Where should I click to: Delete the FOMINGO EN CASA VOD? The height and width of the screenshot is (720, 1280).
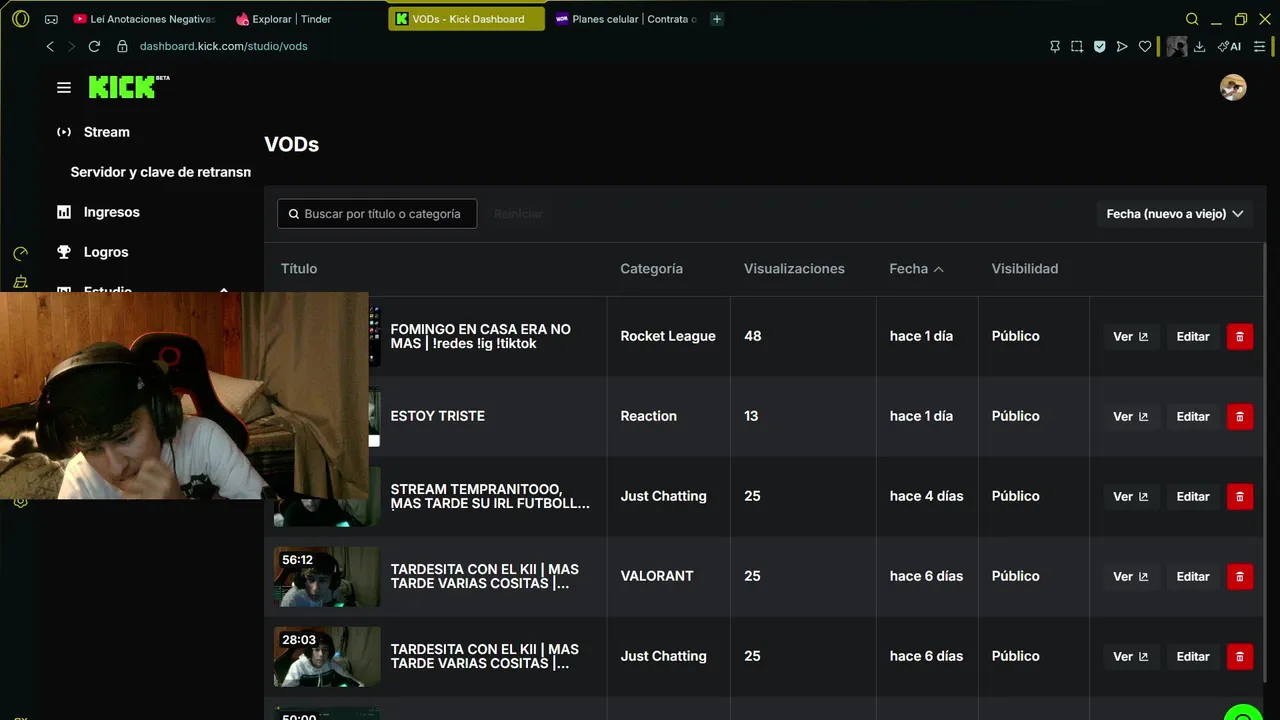coord(1240,336)
